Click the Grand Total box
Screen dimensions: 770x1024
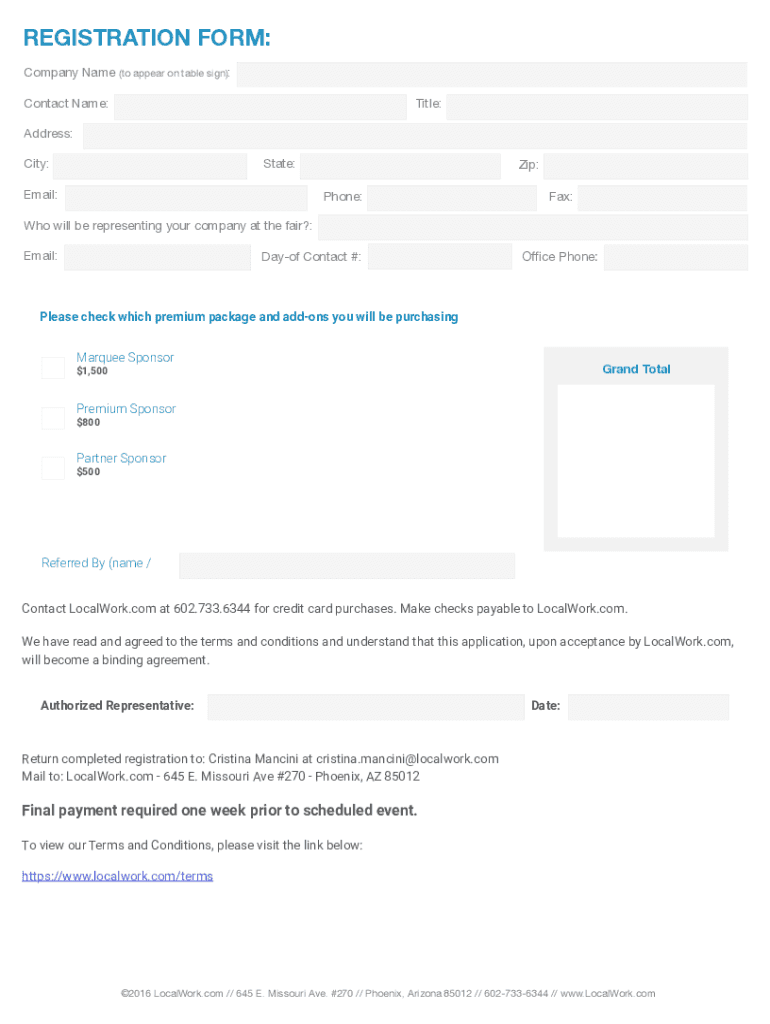(636, 461)
